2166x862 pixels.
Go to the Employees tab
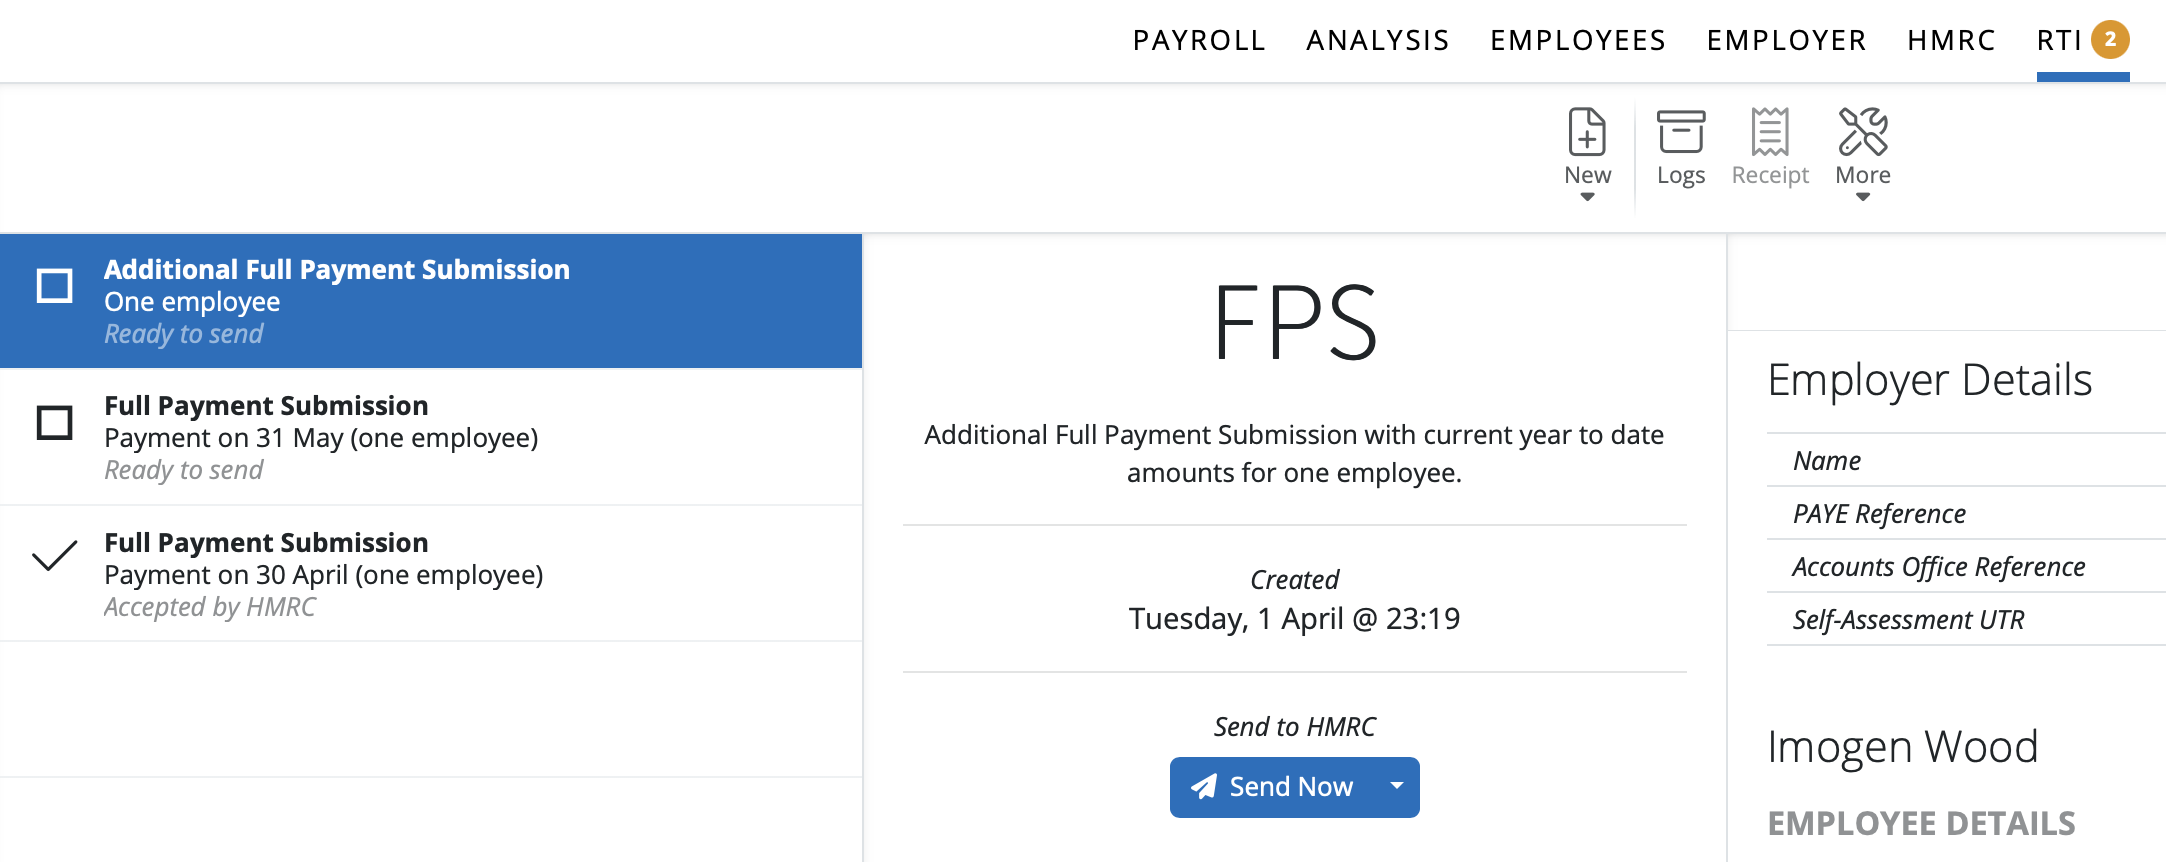pyautogui.click(x=1578, y=40)
